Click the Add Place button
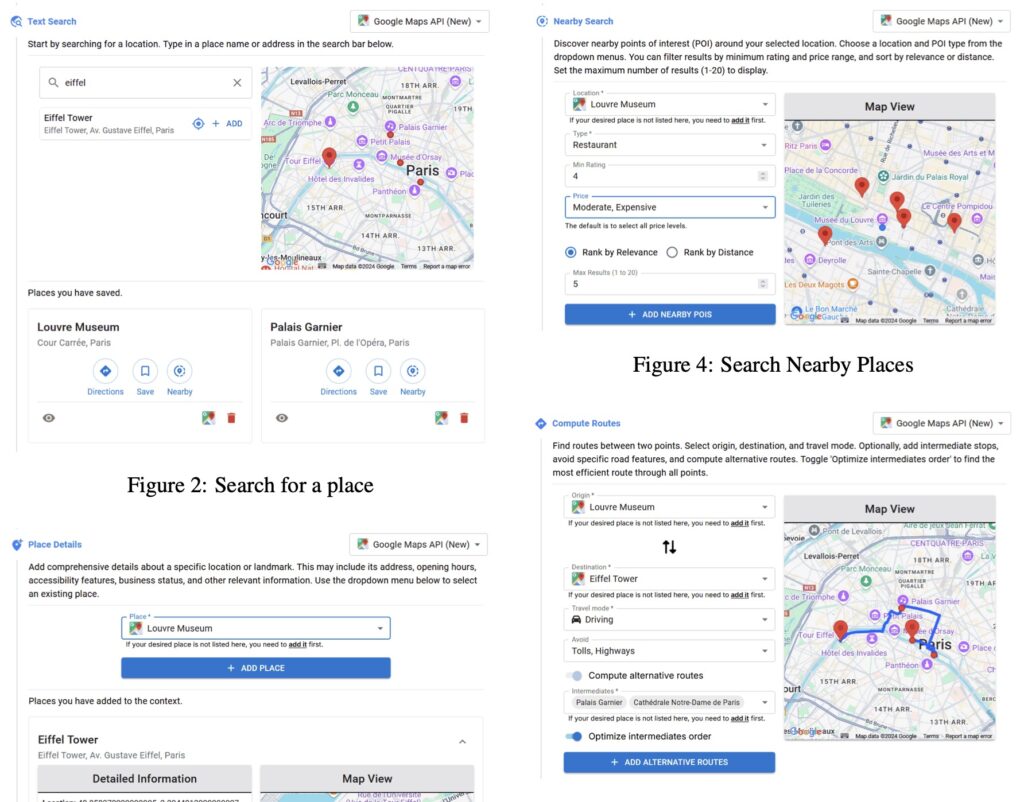This screenshot has width=1024, height=802. [256, 668]
